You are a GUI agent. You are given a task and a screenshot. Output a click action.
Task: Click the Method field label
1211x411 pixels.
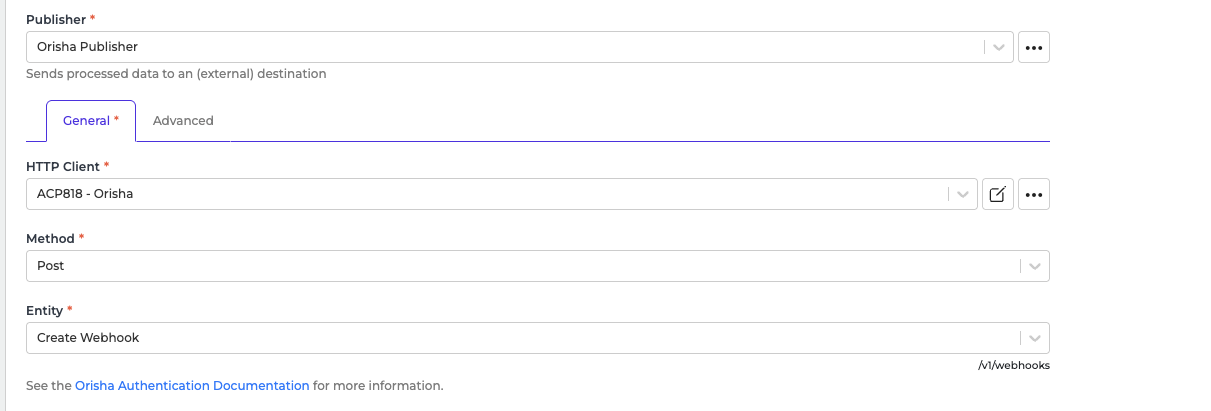click(50, 239)
